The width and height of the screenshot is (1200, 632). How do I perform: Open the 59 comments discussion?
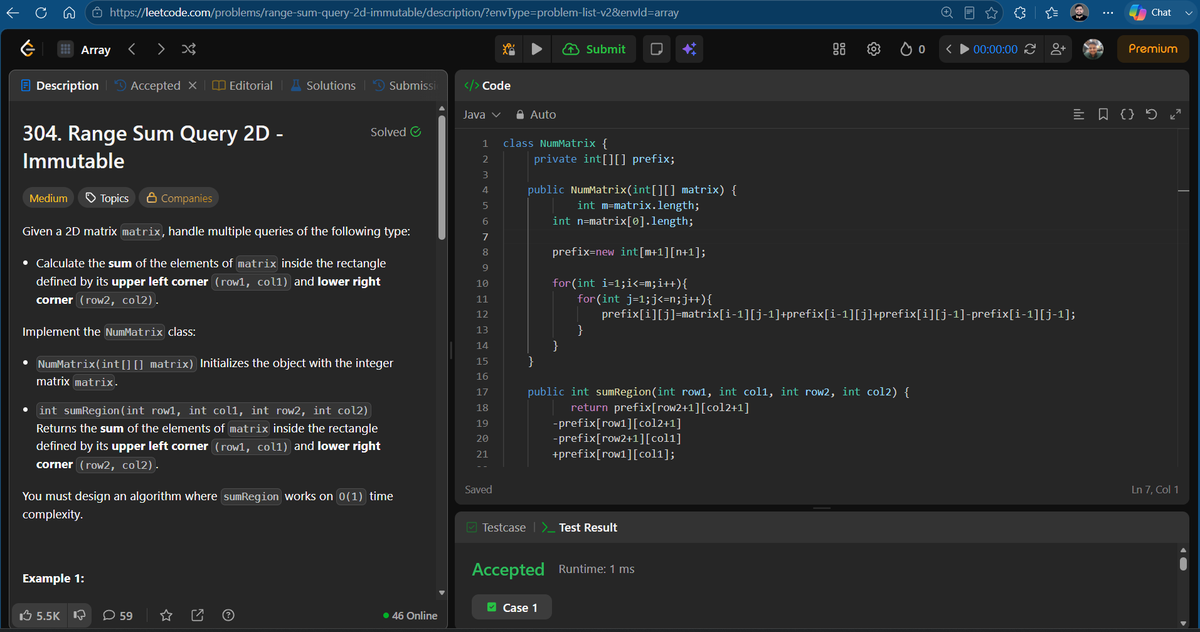(118, 615)
